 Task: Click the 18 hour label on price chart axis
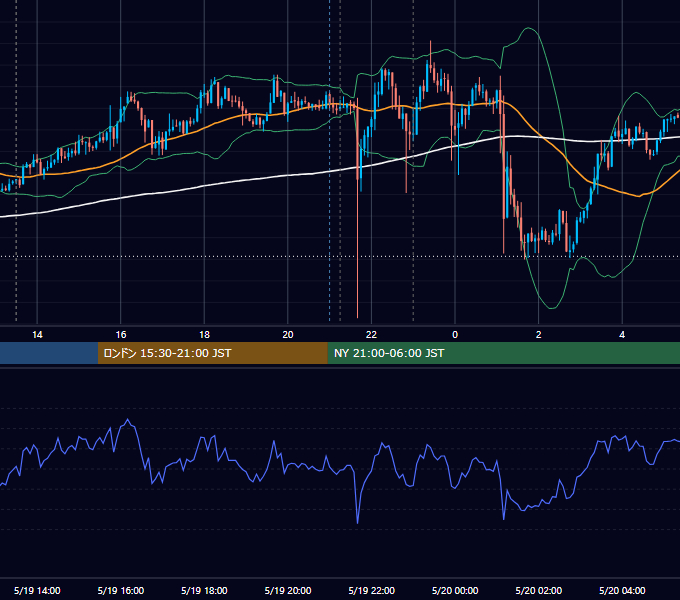pyautogui.click(x=204, y=335)
